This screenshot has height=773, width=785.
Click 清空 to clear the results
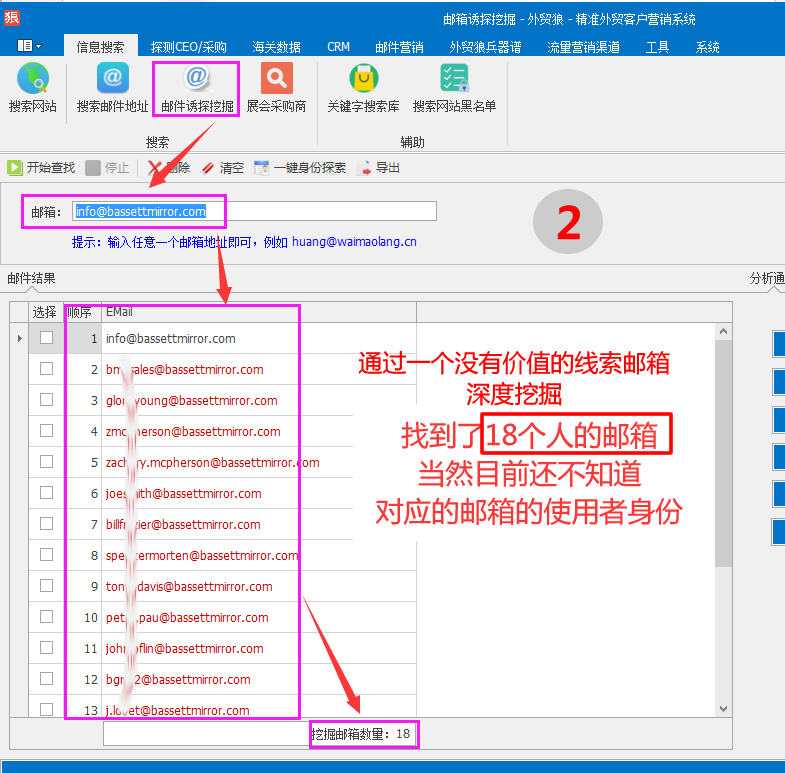point(223,168)
